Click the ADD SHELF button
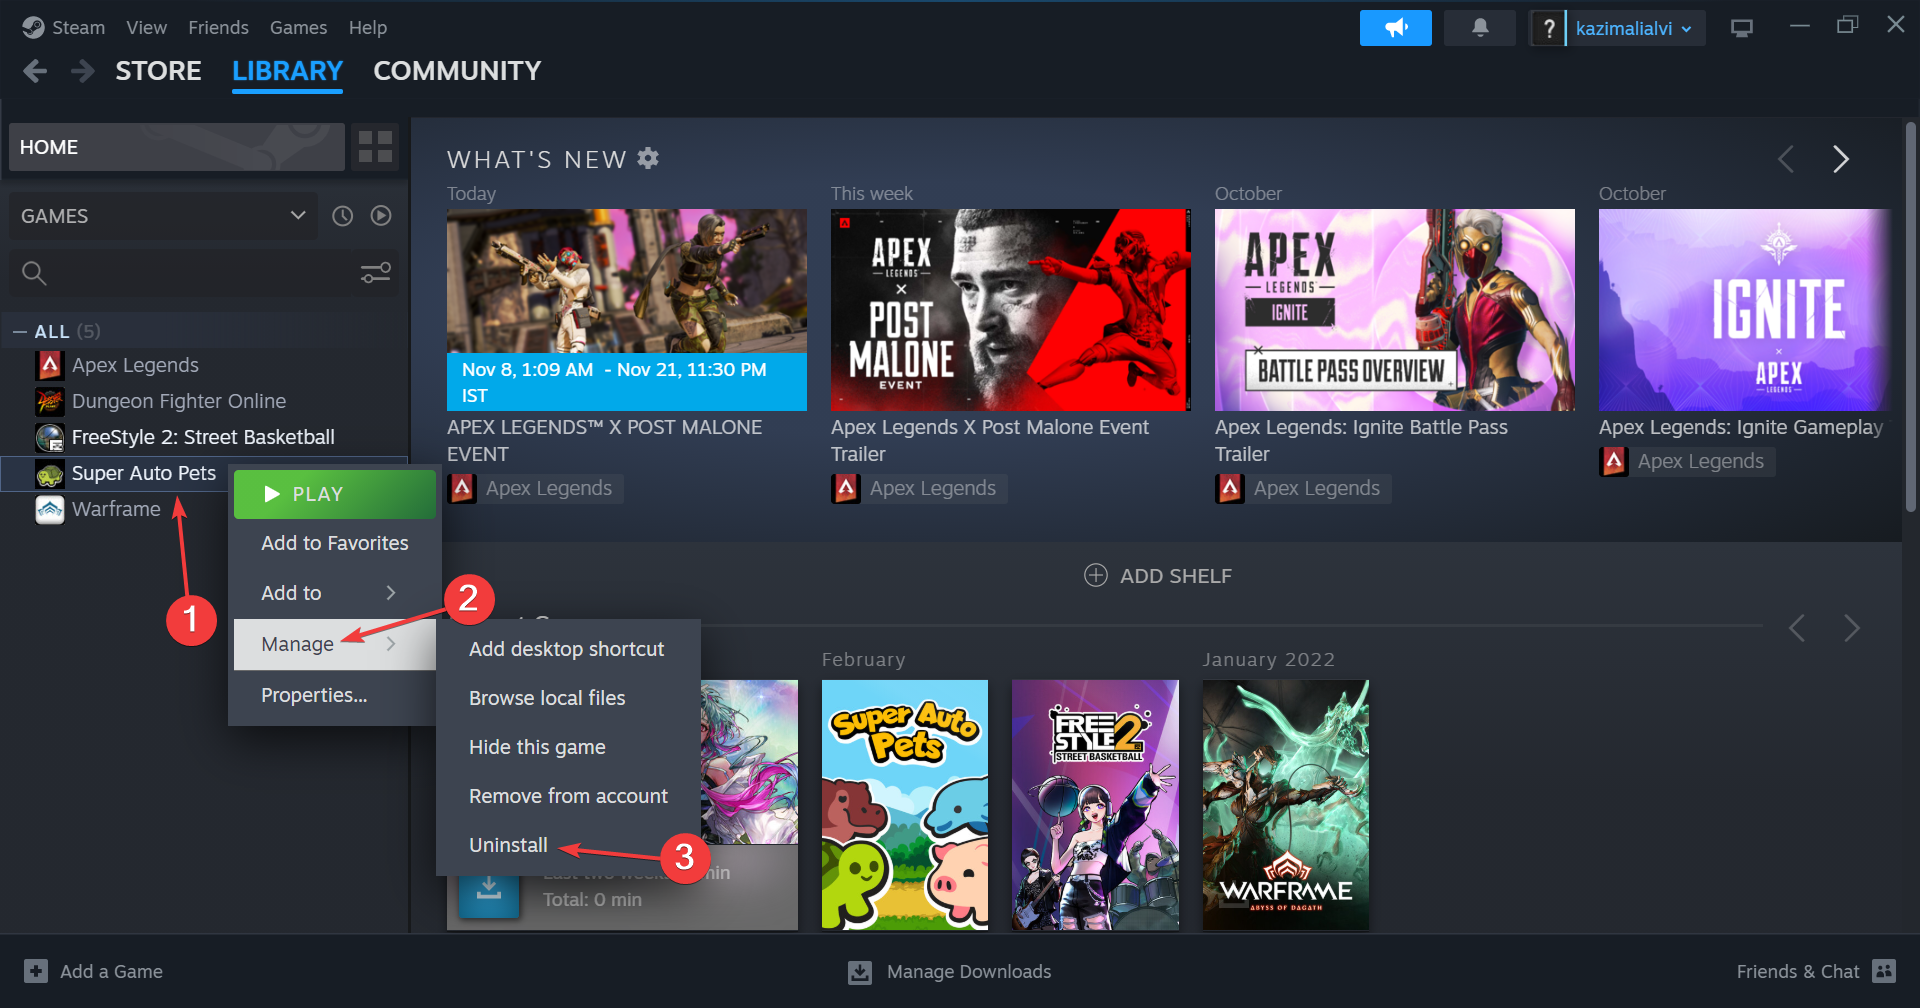 click(1158, 576)
